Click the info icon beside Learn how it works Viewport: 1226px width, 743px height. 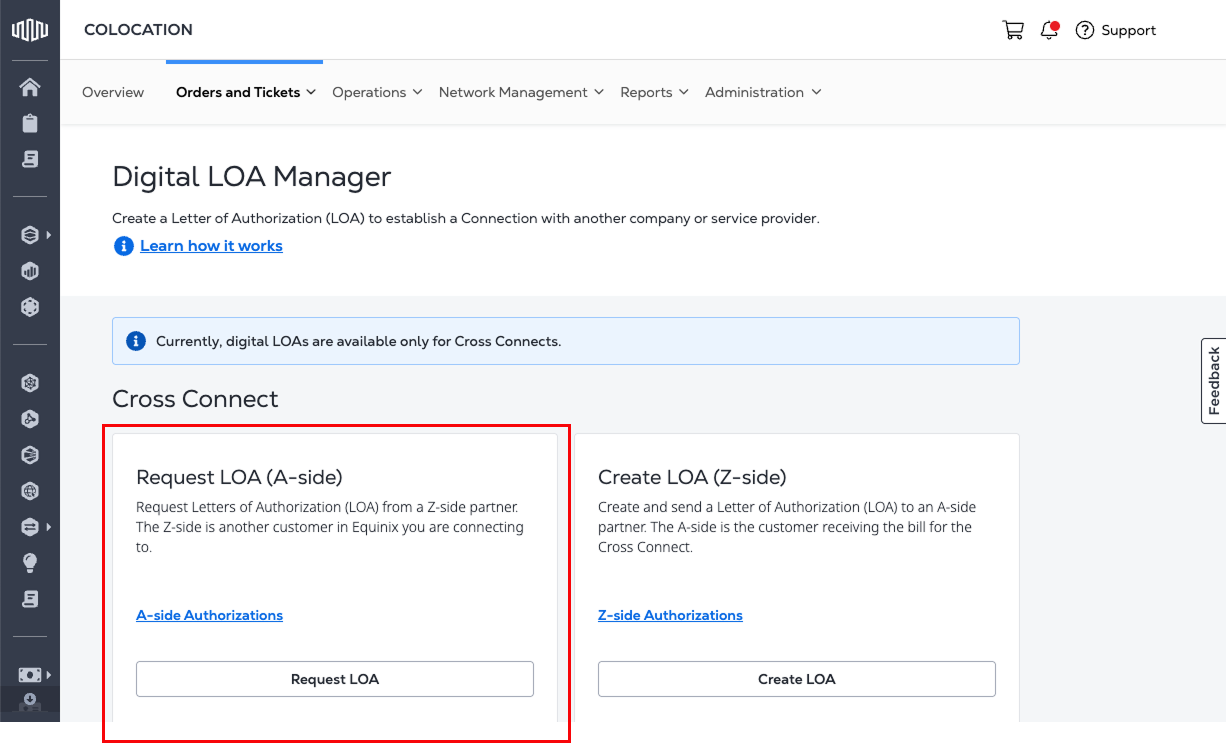tap(123, 246)
